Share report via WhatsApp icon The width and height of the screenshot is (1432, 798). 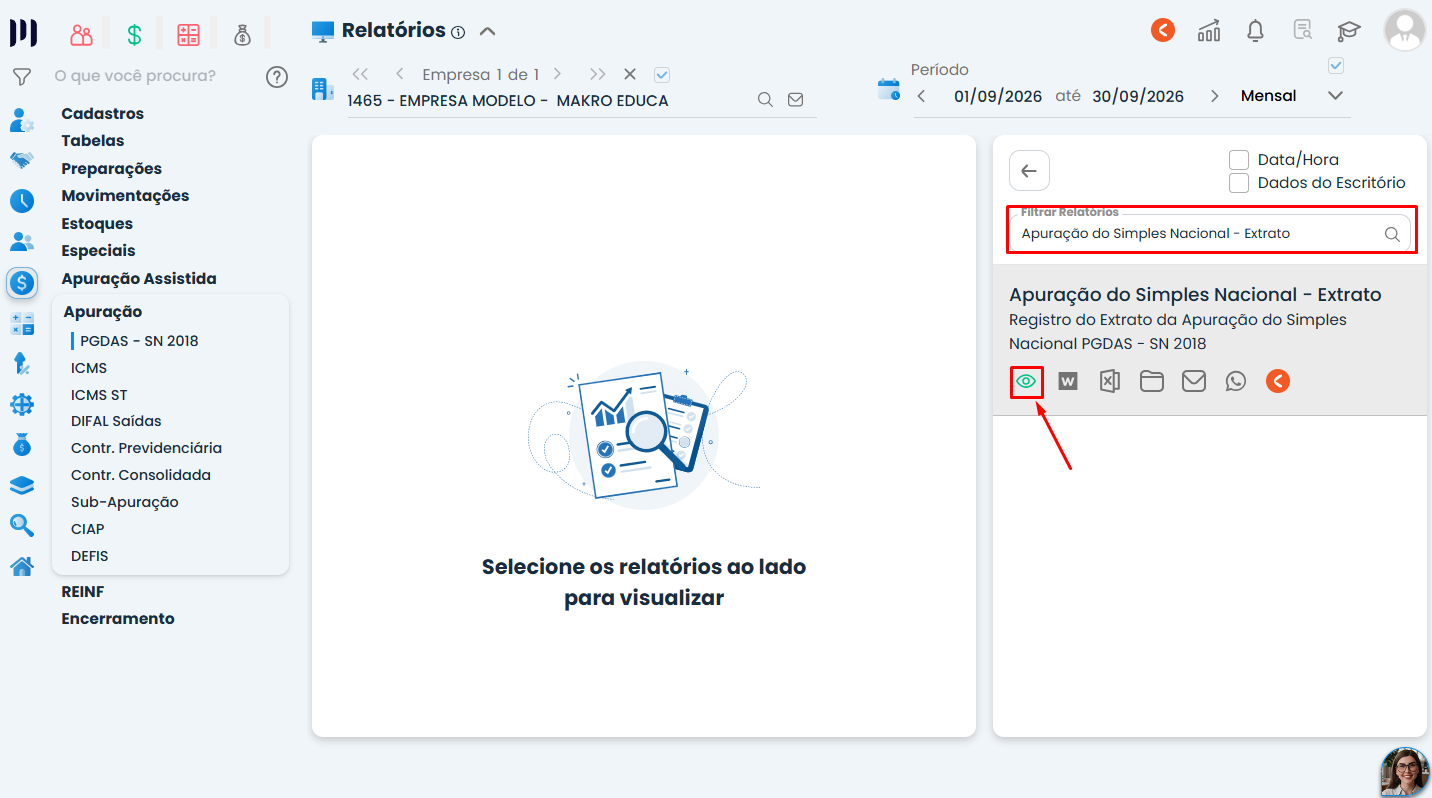click(x=1236, y=381)
